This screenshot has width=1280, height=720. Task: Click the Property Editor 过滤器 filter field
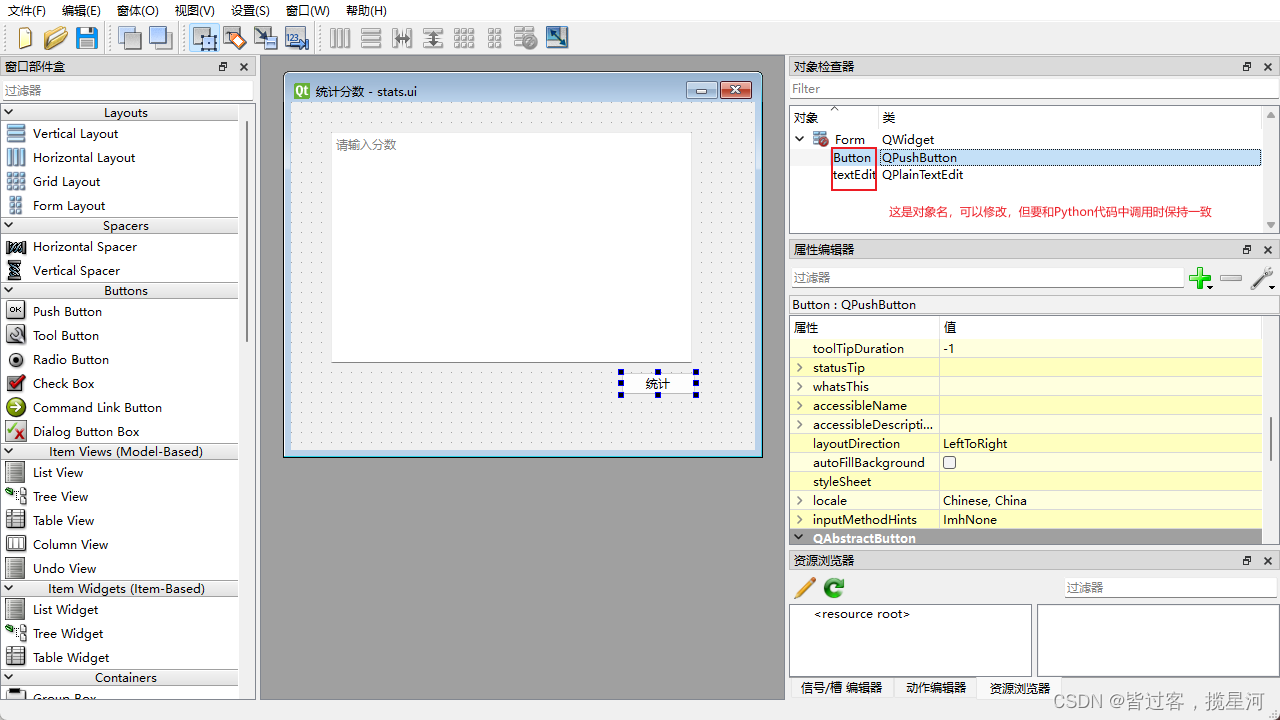[x=987, y=278]
